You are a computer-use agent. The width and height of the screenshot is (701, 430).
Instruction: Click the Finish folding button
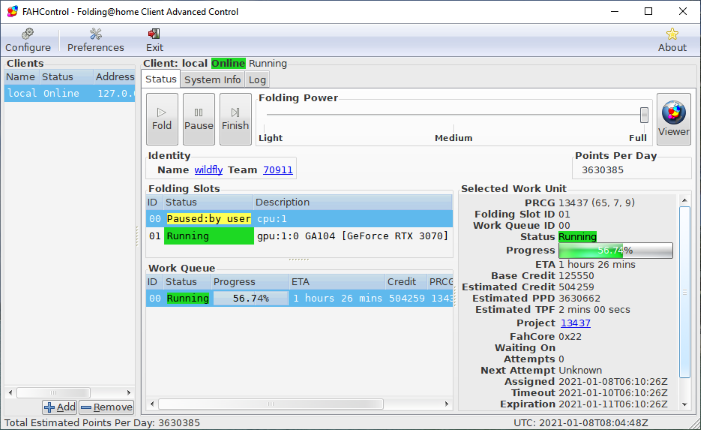(235, 119)
